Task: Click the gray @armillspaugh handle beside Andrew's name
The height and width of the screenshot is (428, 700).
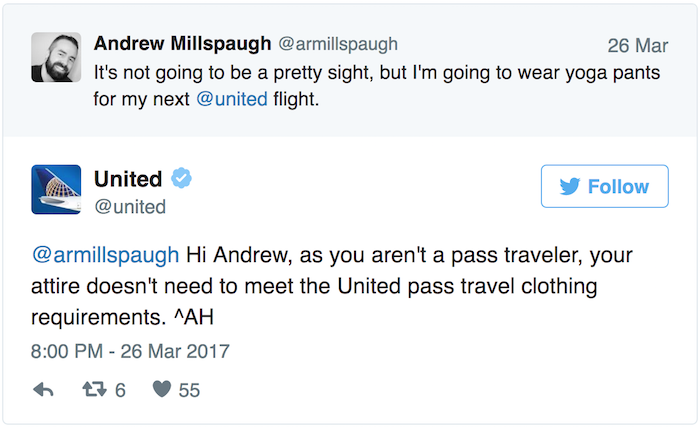Action: tap(338, 44)
